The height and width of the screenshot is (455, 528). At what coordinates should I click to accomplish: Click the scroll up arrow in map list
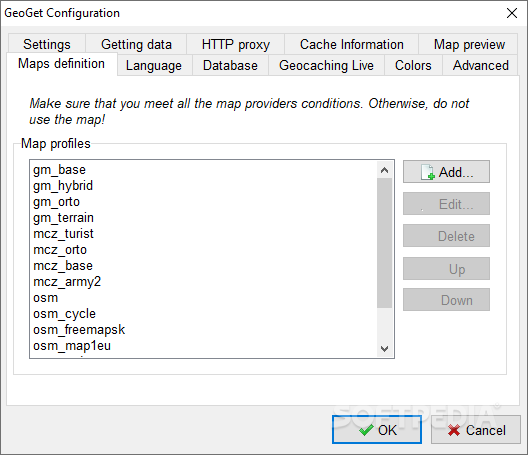384,170
